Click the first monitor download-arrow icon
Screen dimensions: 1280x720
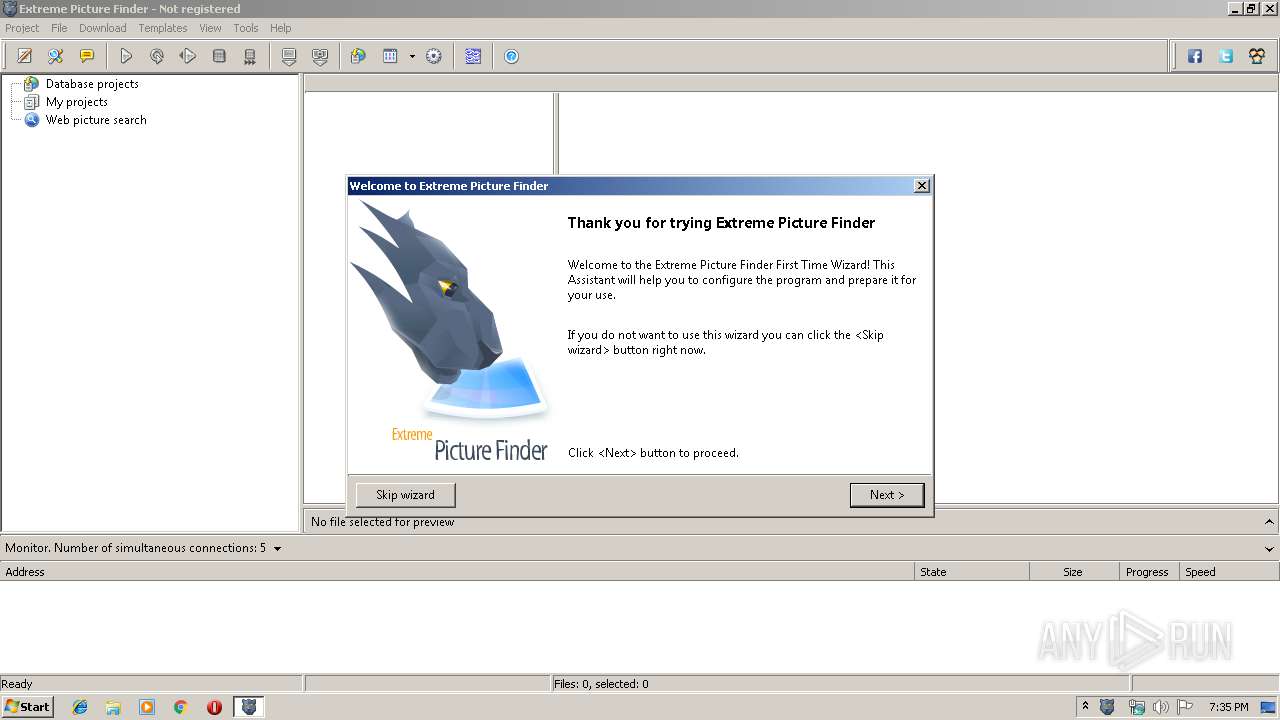pyautogui.click(x=289, y=57)
